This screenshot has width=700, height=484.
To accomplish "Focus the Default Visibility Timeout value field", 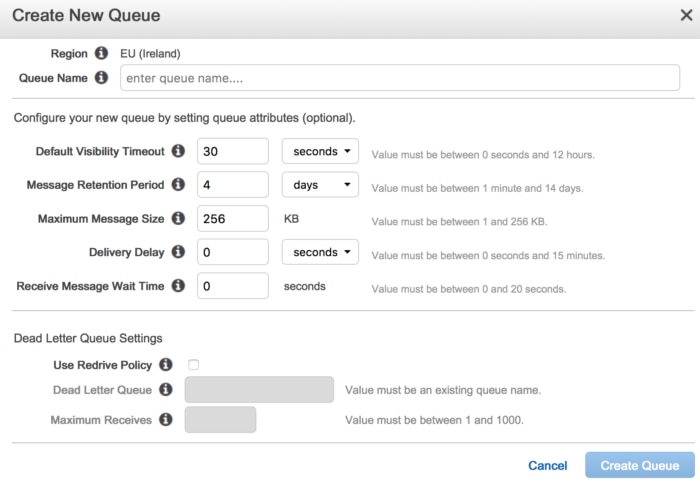I will pos(233,151).
